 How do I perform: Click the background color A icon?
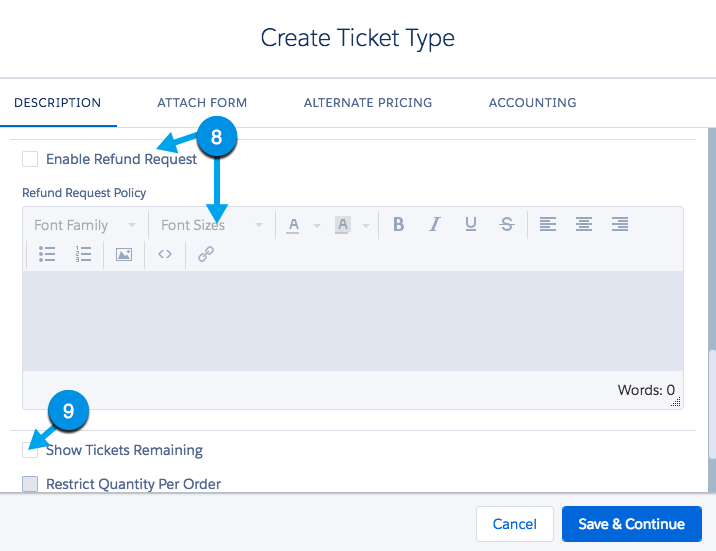343,225
